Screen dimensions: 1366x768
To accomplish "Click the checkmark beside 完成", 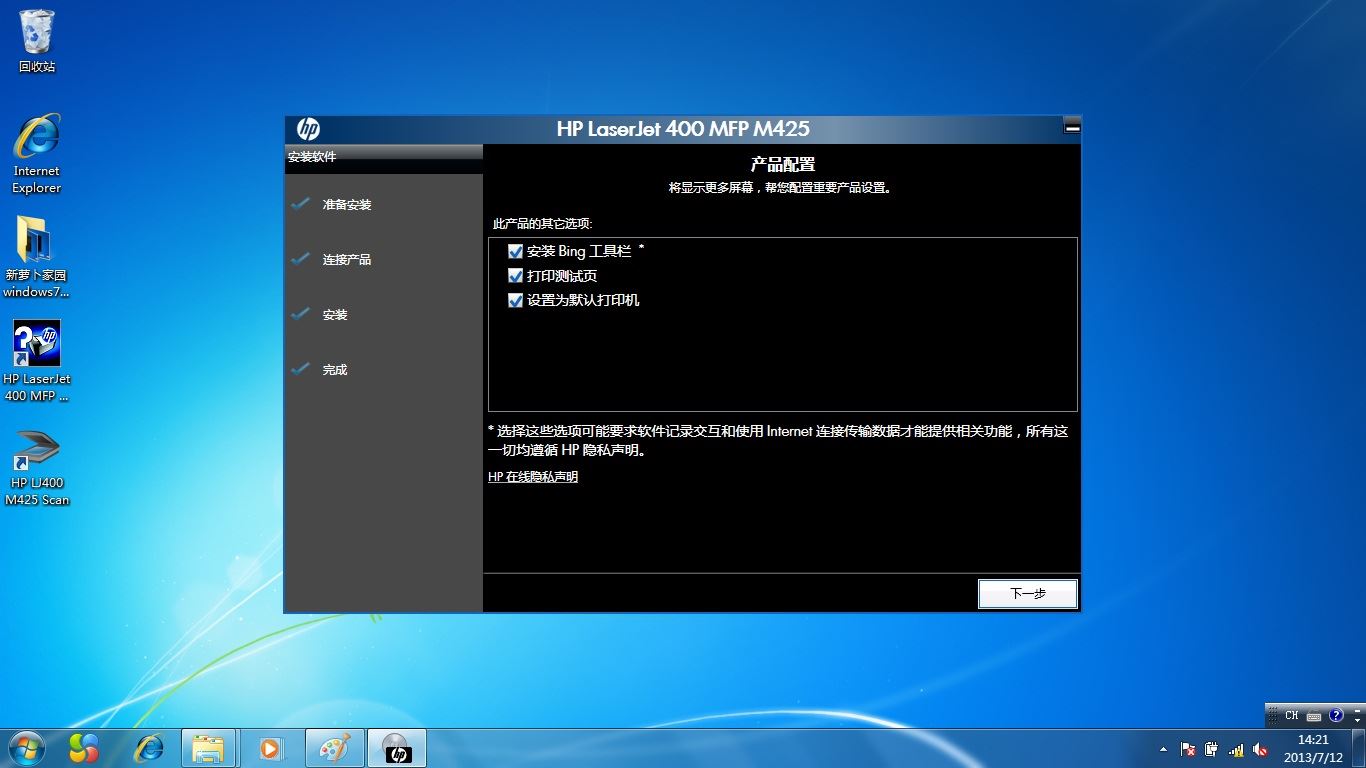I will tap(301, 369).
